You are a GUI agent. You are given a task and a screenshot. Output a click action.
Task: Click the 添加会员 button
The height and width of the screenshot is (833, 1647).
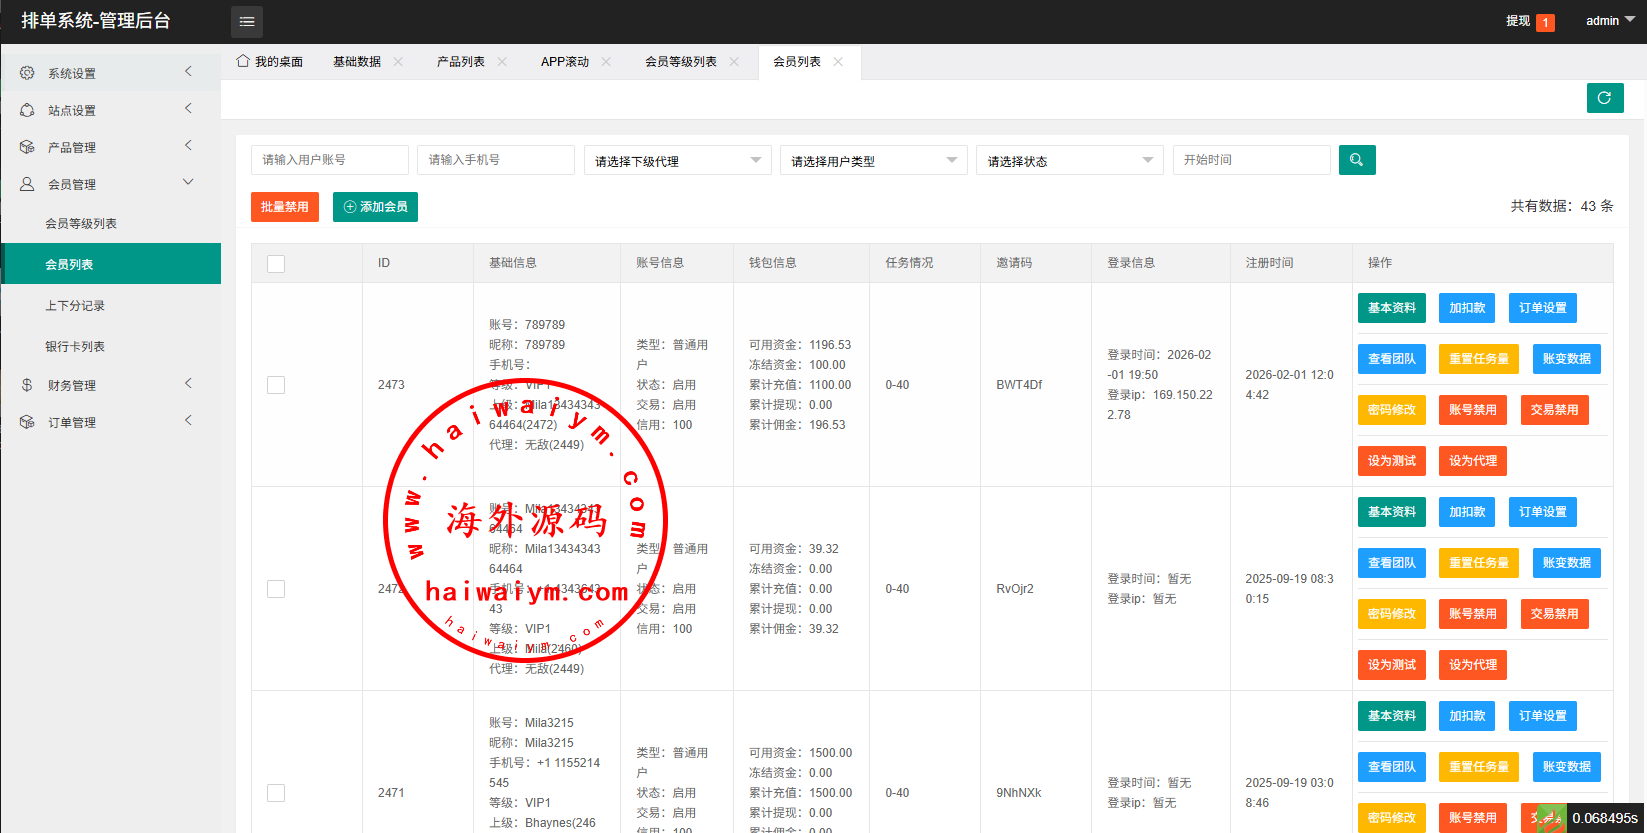(375, 207)
